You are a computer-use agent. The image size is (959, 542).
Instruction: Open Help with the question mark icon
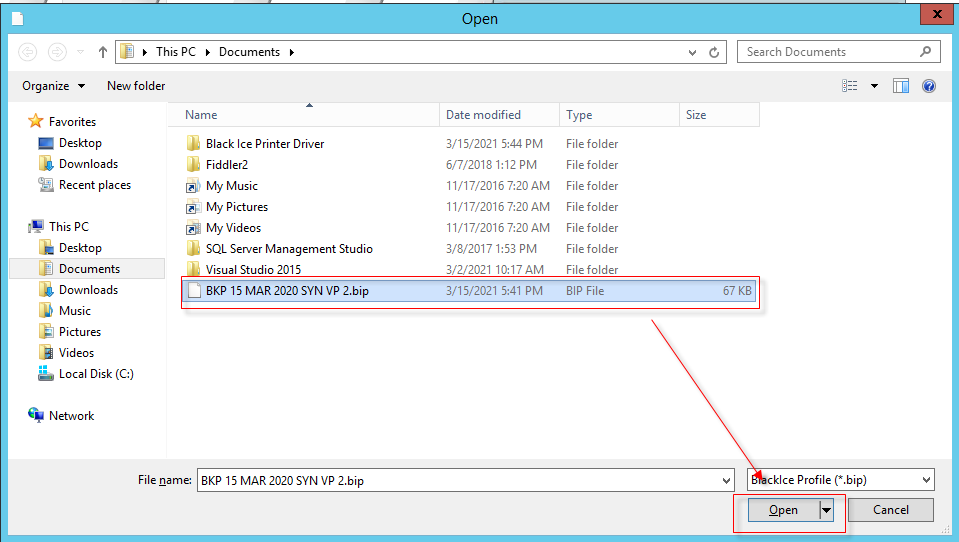point(928,86)
